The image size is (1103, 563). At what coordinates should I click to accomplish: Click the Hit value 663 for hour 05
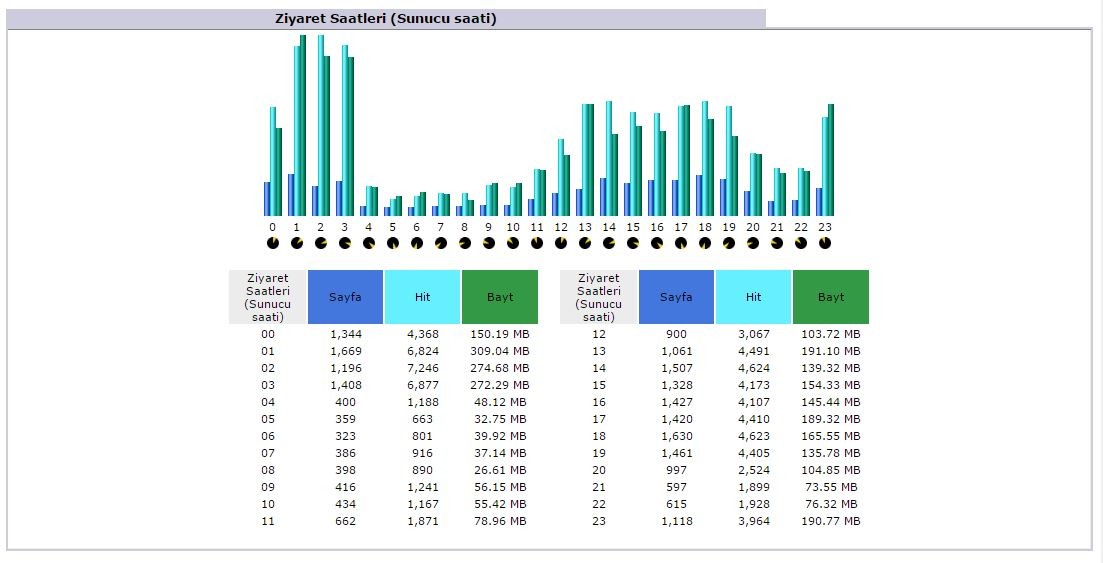point(423,419)
